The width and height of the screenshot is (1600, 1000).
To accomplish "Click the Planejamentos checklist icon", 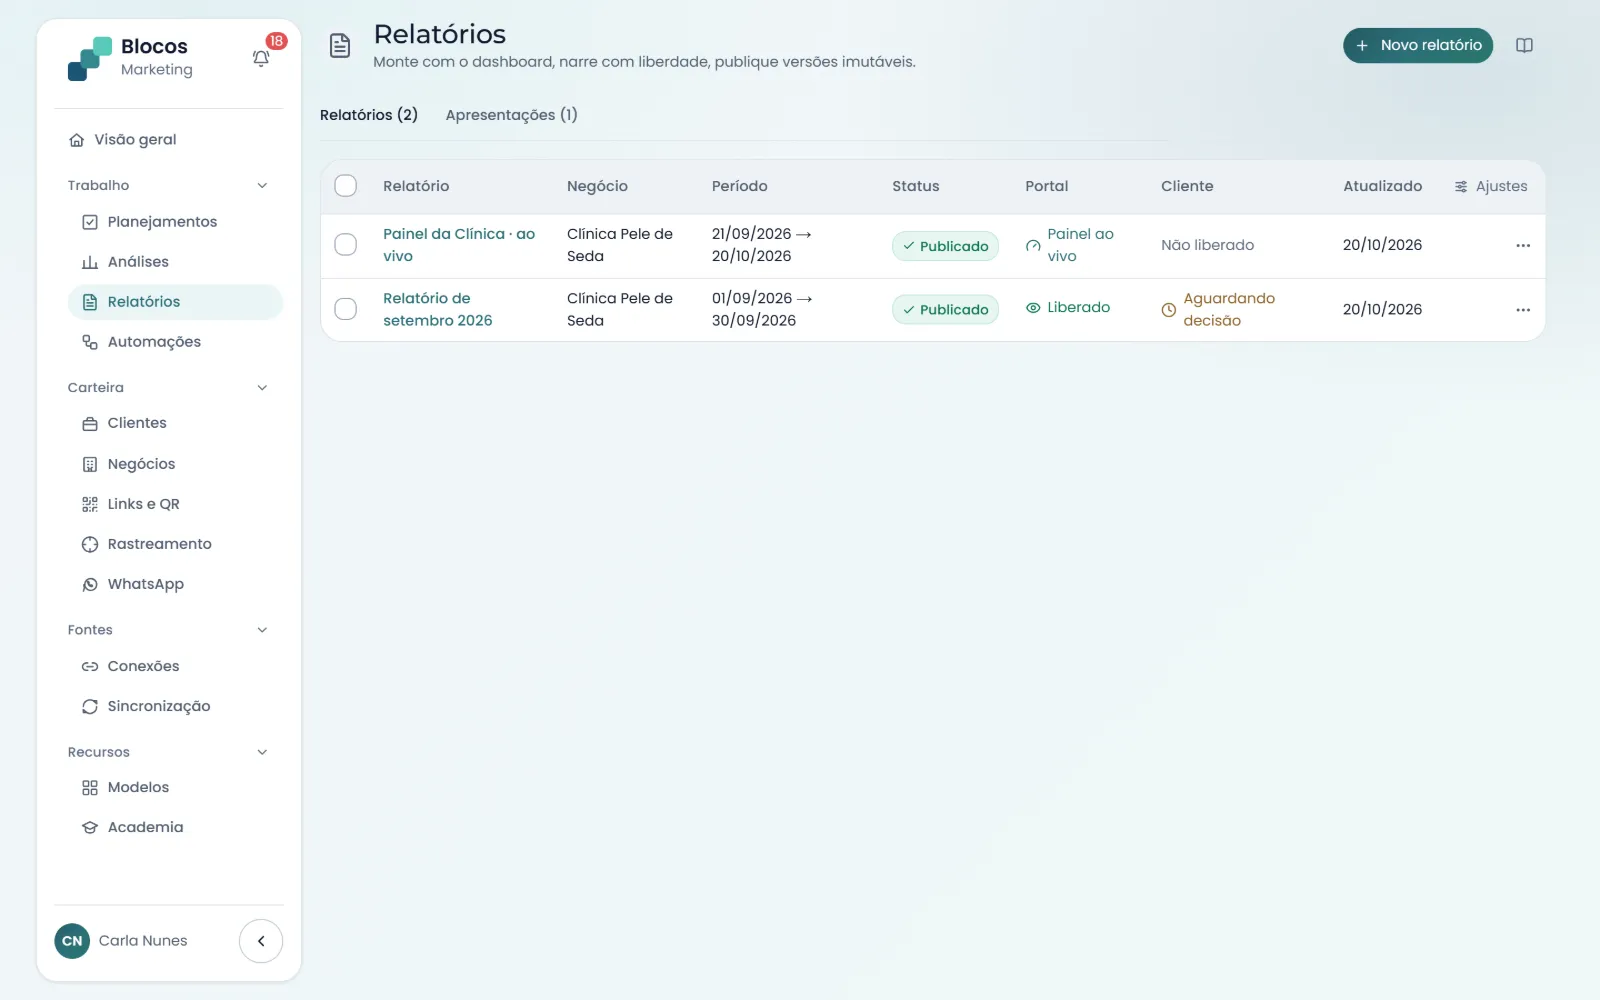I will pyautogui.click(x=90, y=222).
